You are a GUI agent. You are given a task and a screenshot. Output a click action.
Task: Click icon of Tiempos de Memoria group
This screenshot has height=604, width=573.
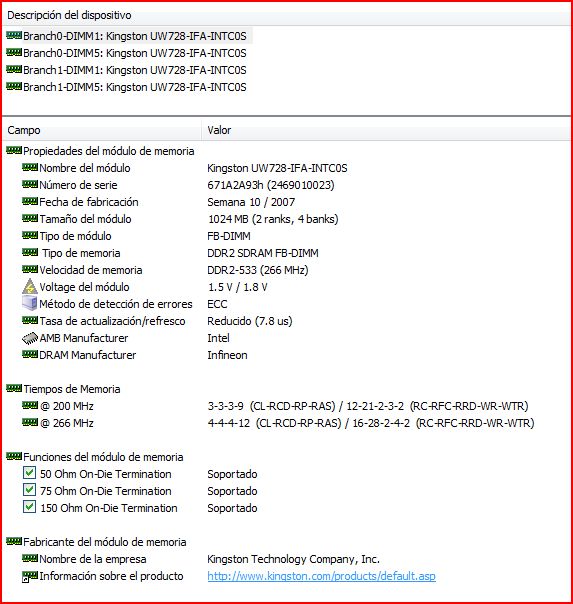(x=14, y=388)
